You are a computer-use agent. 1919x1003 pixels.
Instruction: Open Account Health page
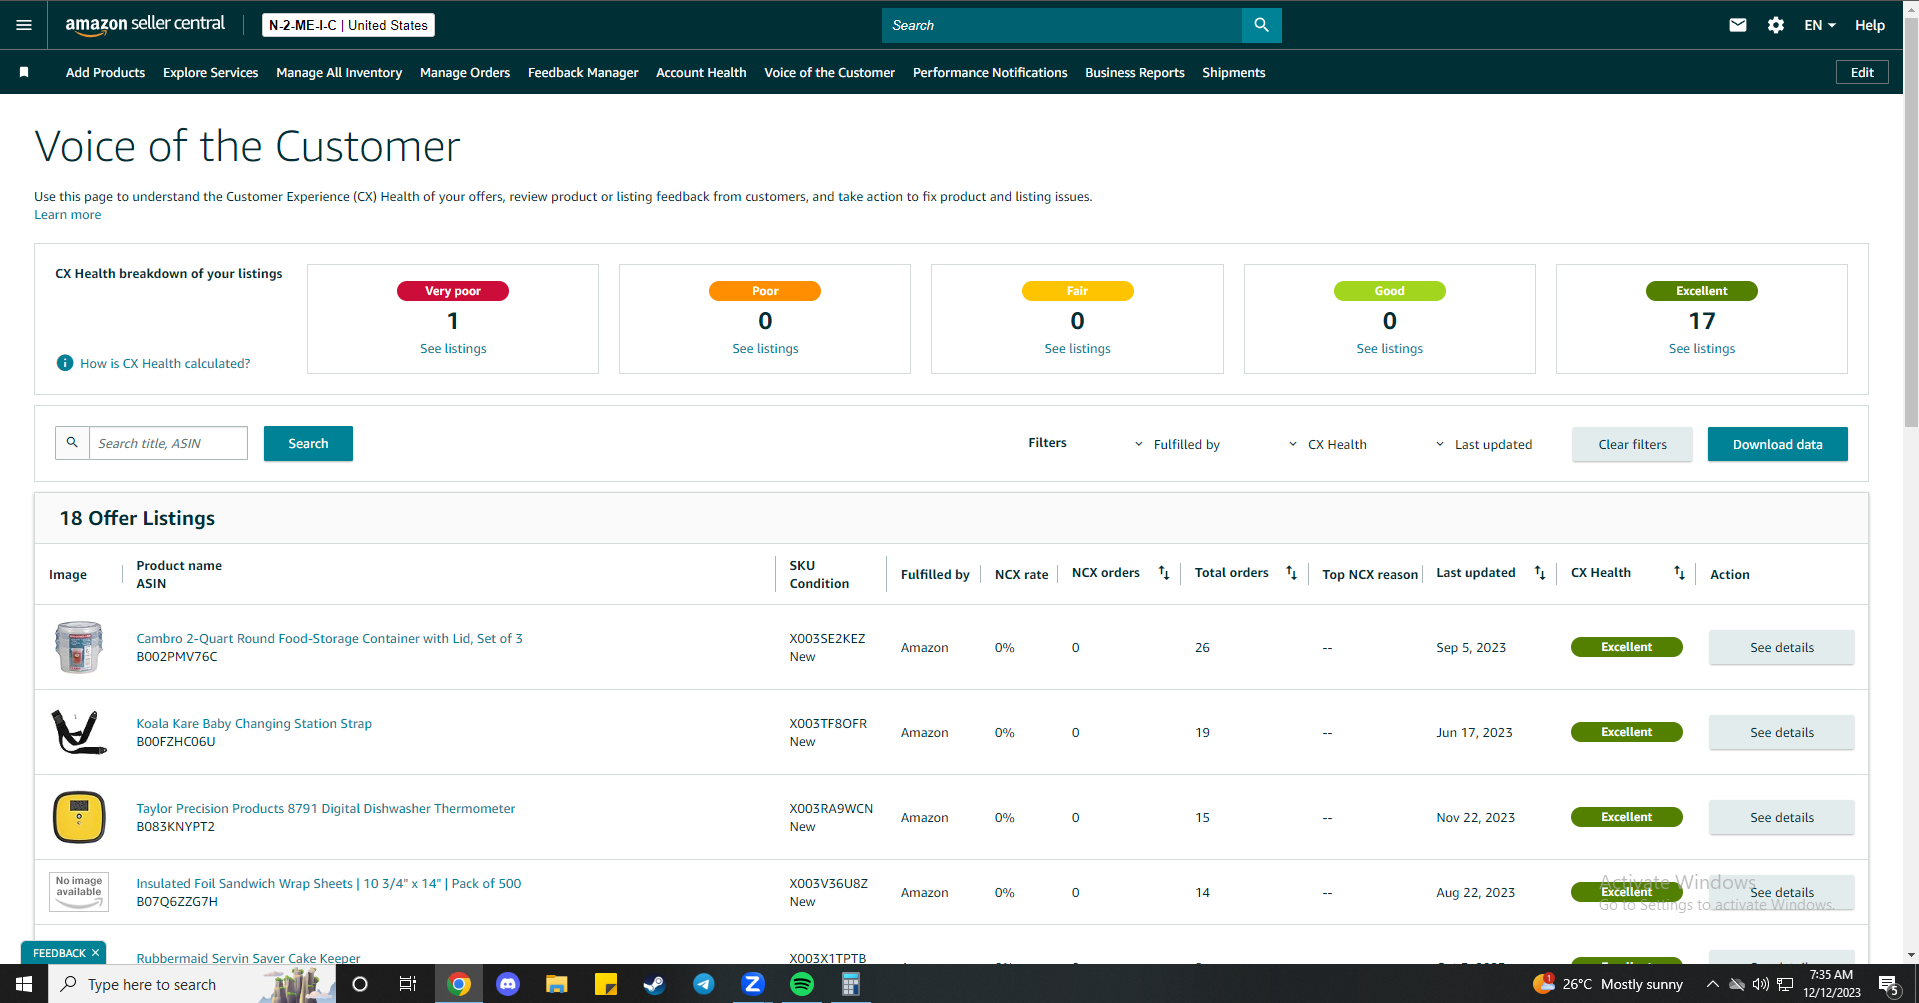[x=701, y=72]
